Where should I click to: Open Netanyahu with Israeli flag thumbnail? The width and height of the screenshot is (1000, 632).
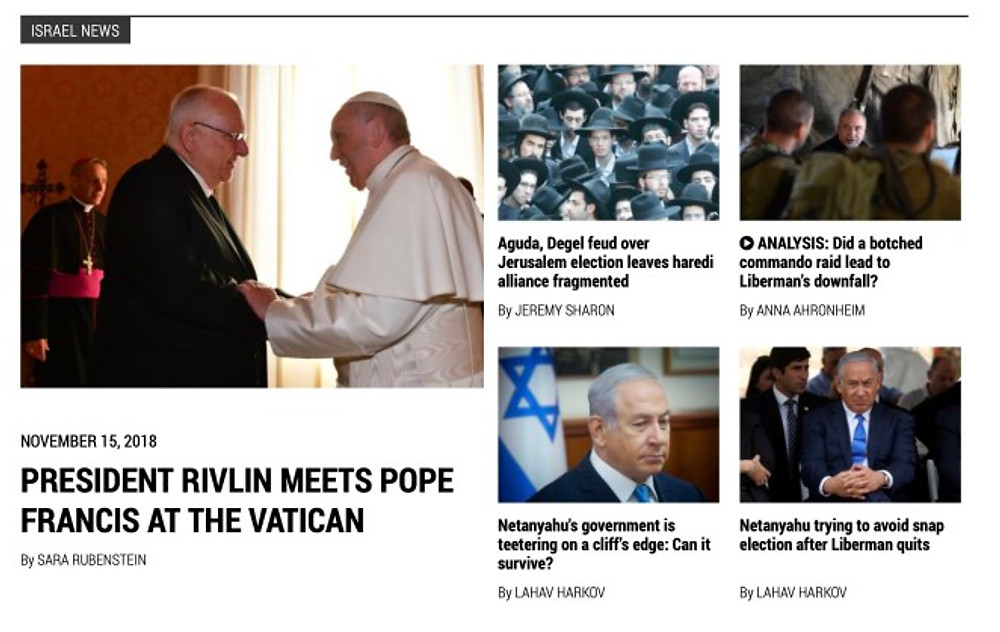pyautogui.click(x=608, y=425)
